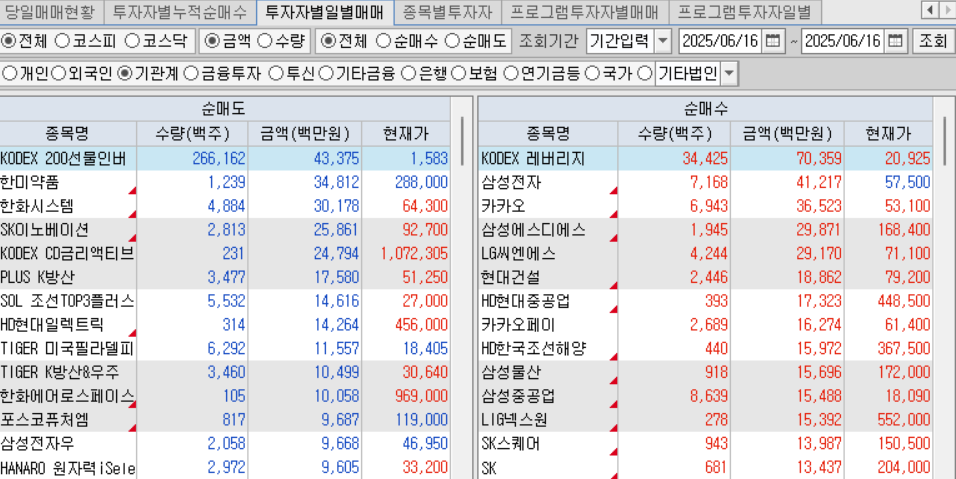Select 코스닥 radio button
Viewport: 956px width, 479px height.
coord(132,41)
